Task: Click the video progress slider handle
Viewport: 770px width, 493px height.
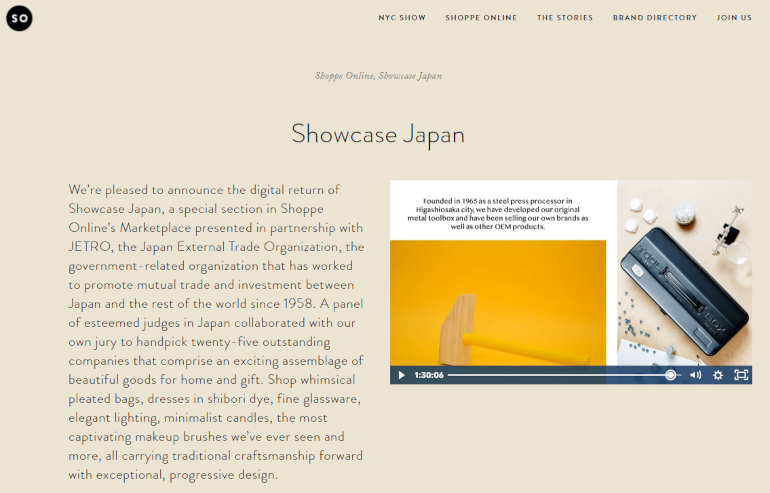Action: 671,375
